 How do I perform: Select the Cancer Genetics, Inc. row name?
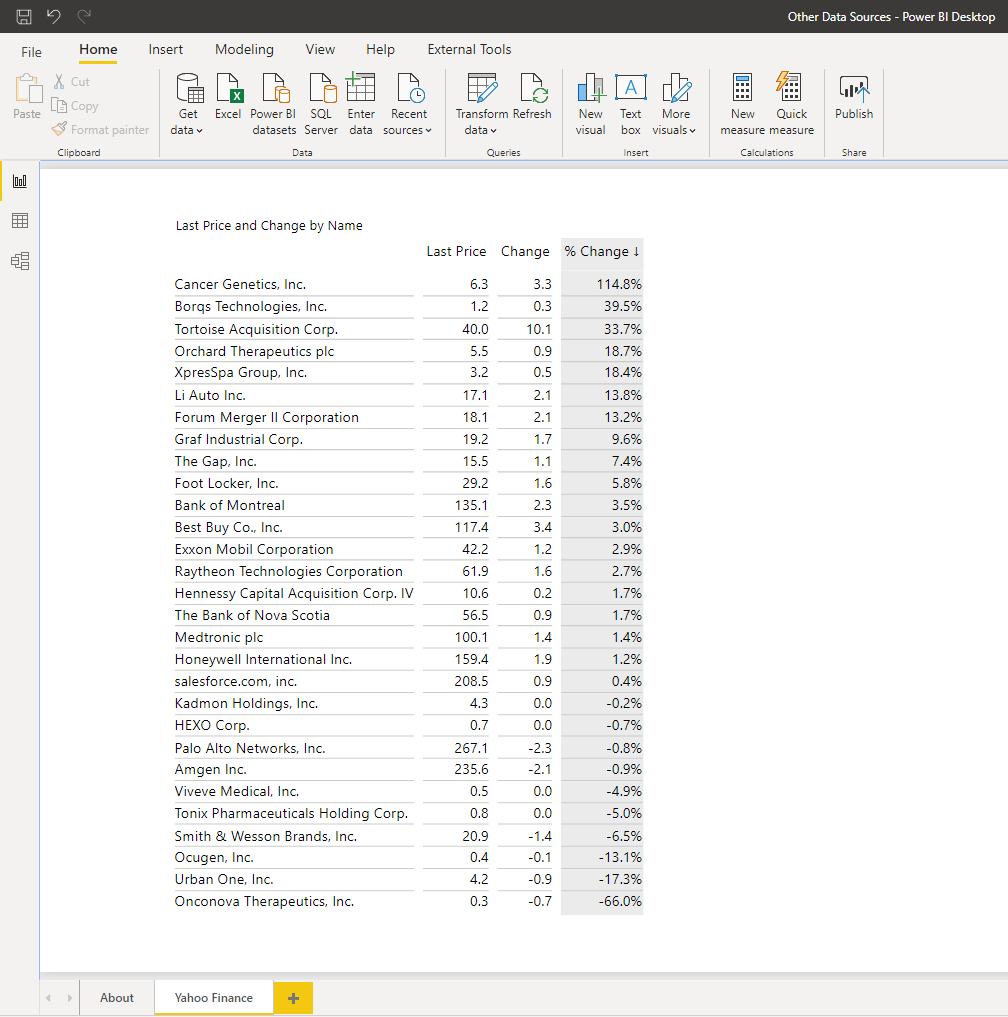point(240,284)
